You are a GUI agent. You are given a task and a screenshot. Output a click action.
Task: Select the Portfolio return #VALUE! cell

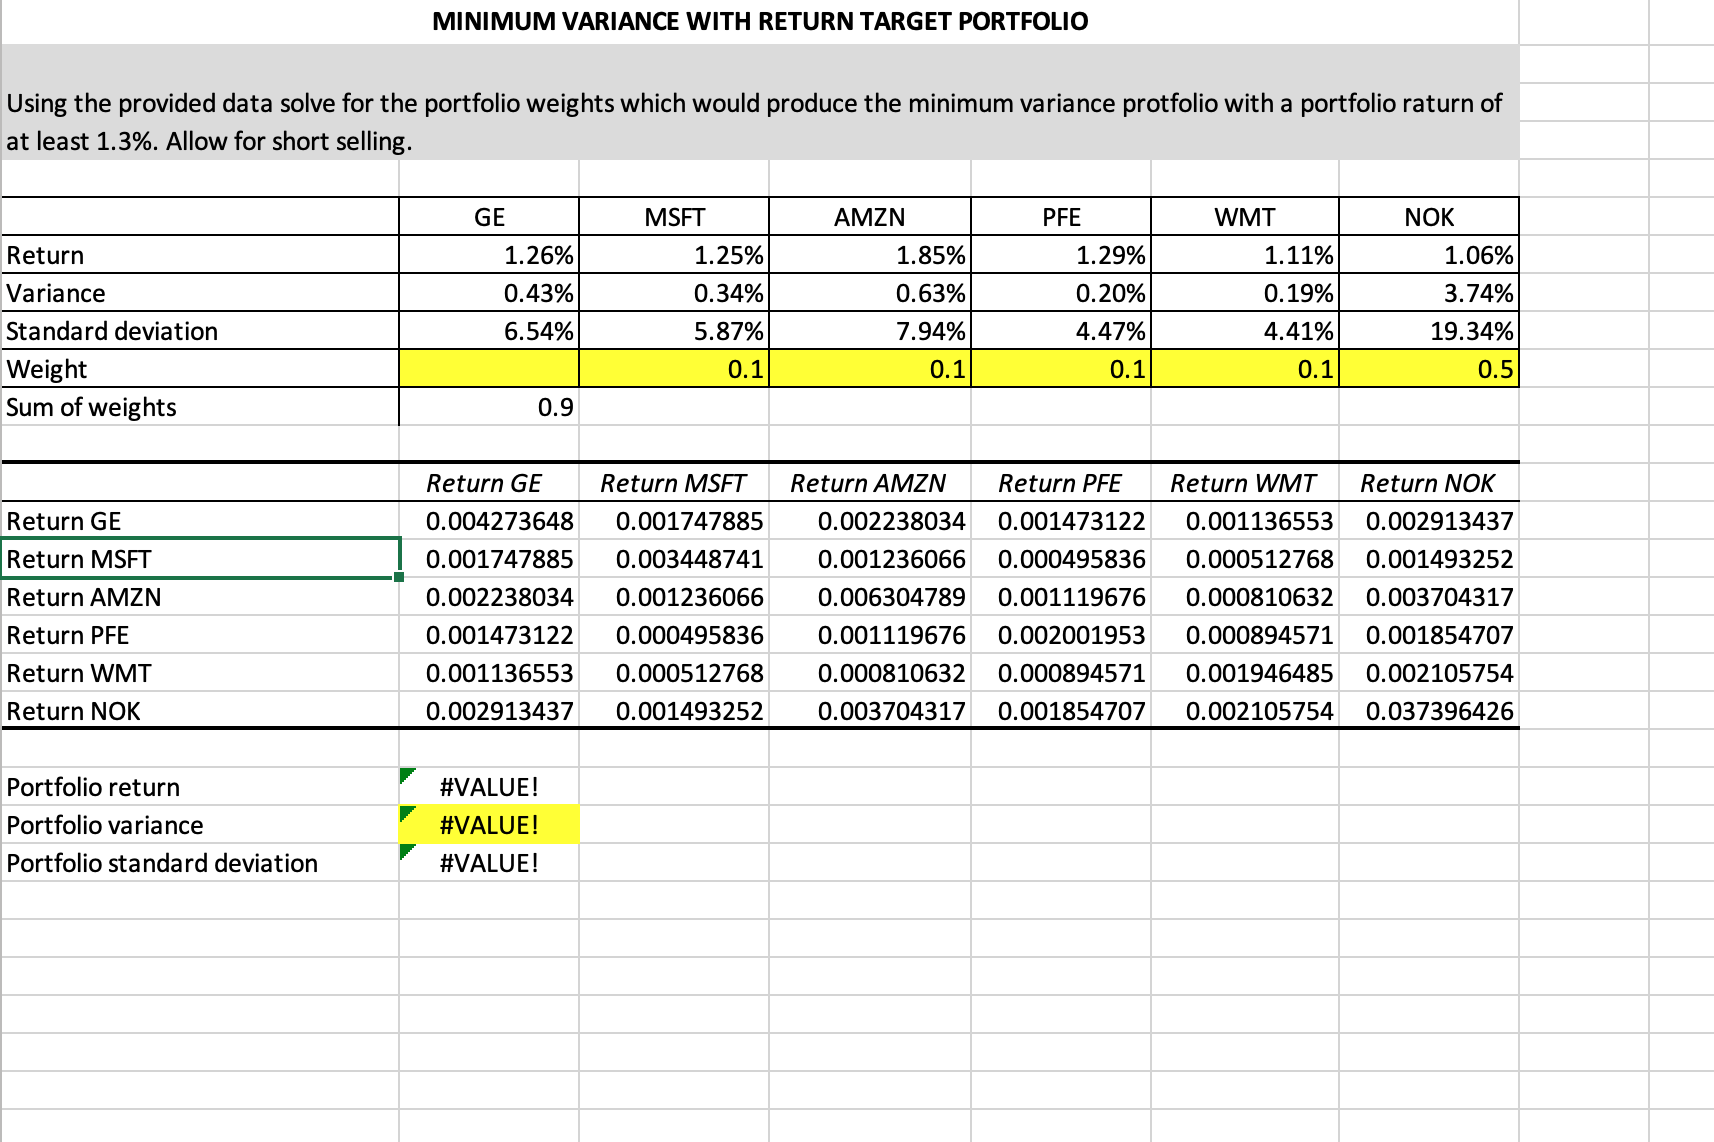pyautogui.click(x=489, y=787)
